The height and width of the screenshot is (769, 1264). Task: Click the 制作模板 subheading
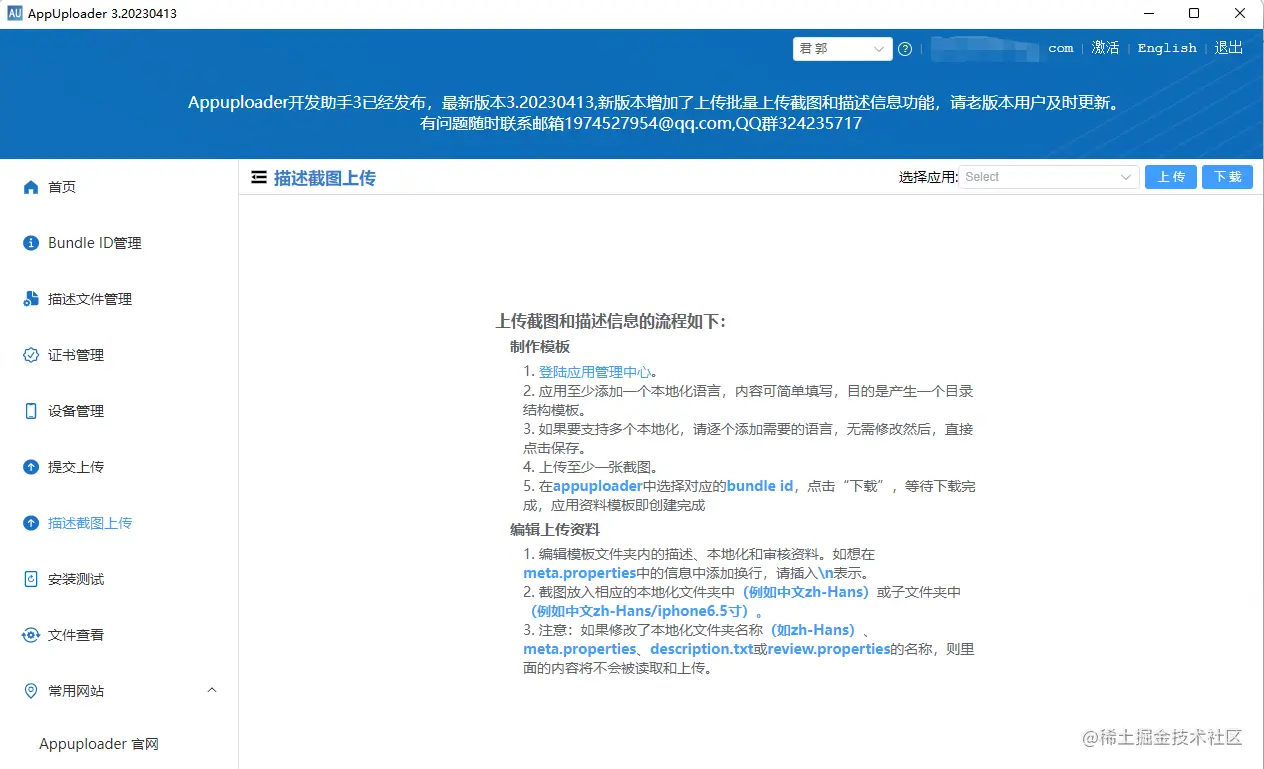pos(540,347)
